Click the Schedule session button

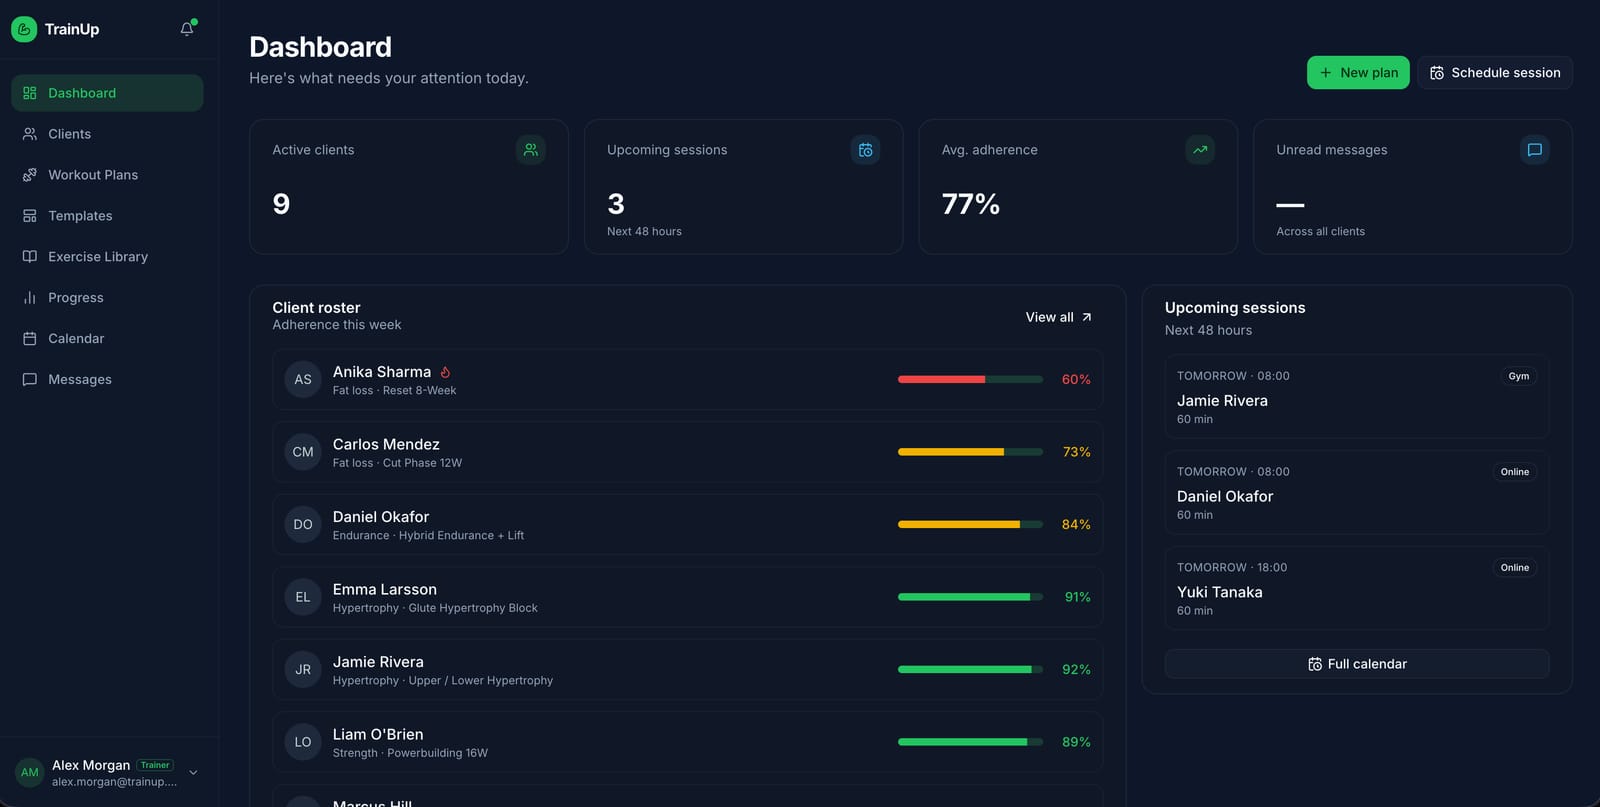(x=1495, y=73)
